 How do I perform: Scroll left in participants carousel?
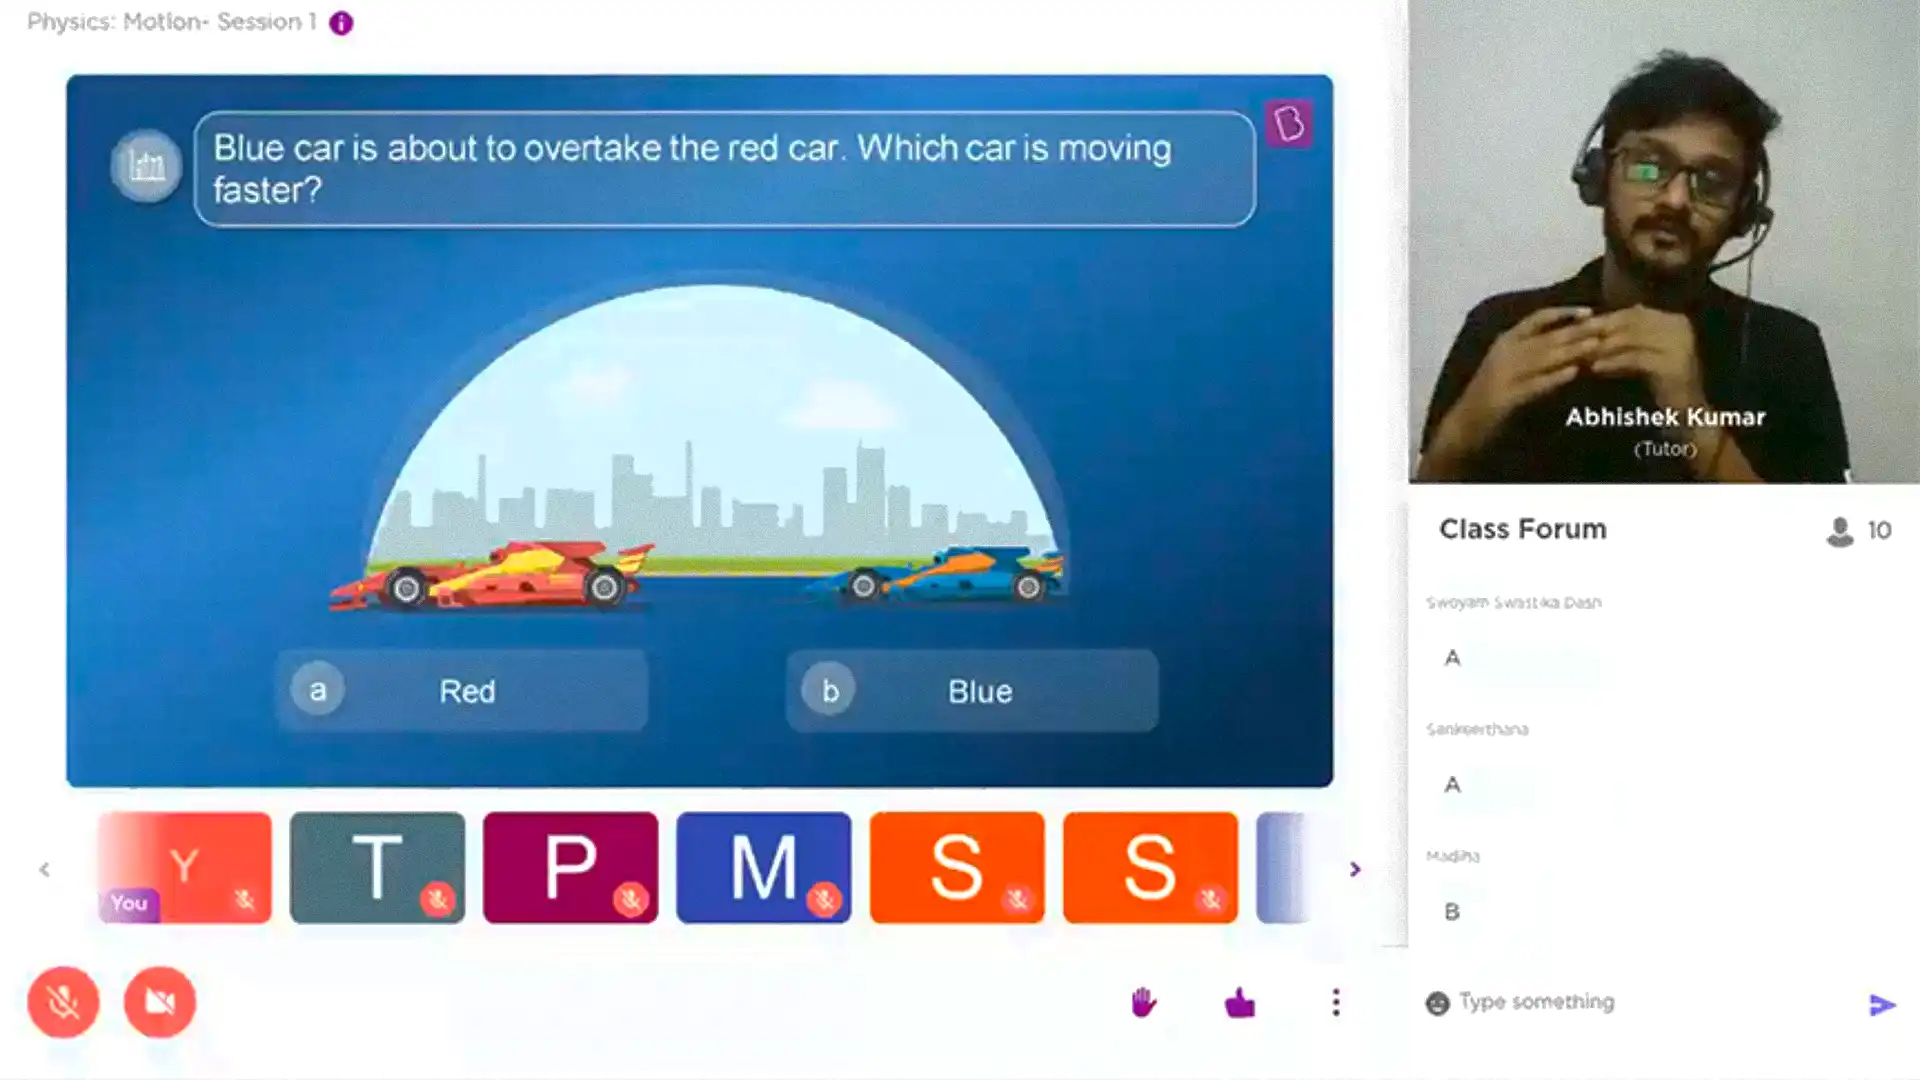45,870
